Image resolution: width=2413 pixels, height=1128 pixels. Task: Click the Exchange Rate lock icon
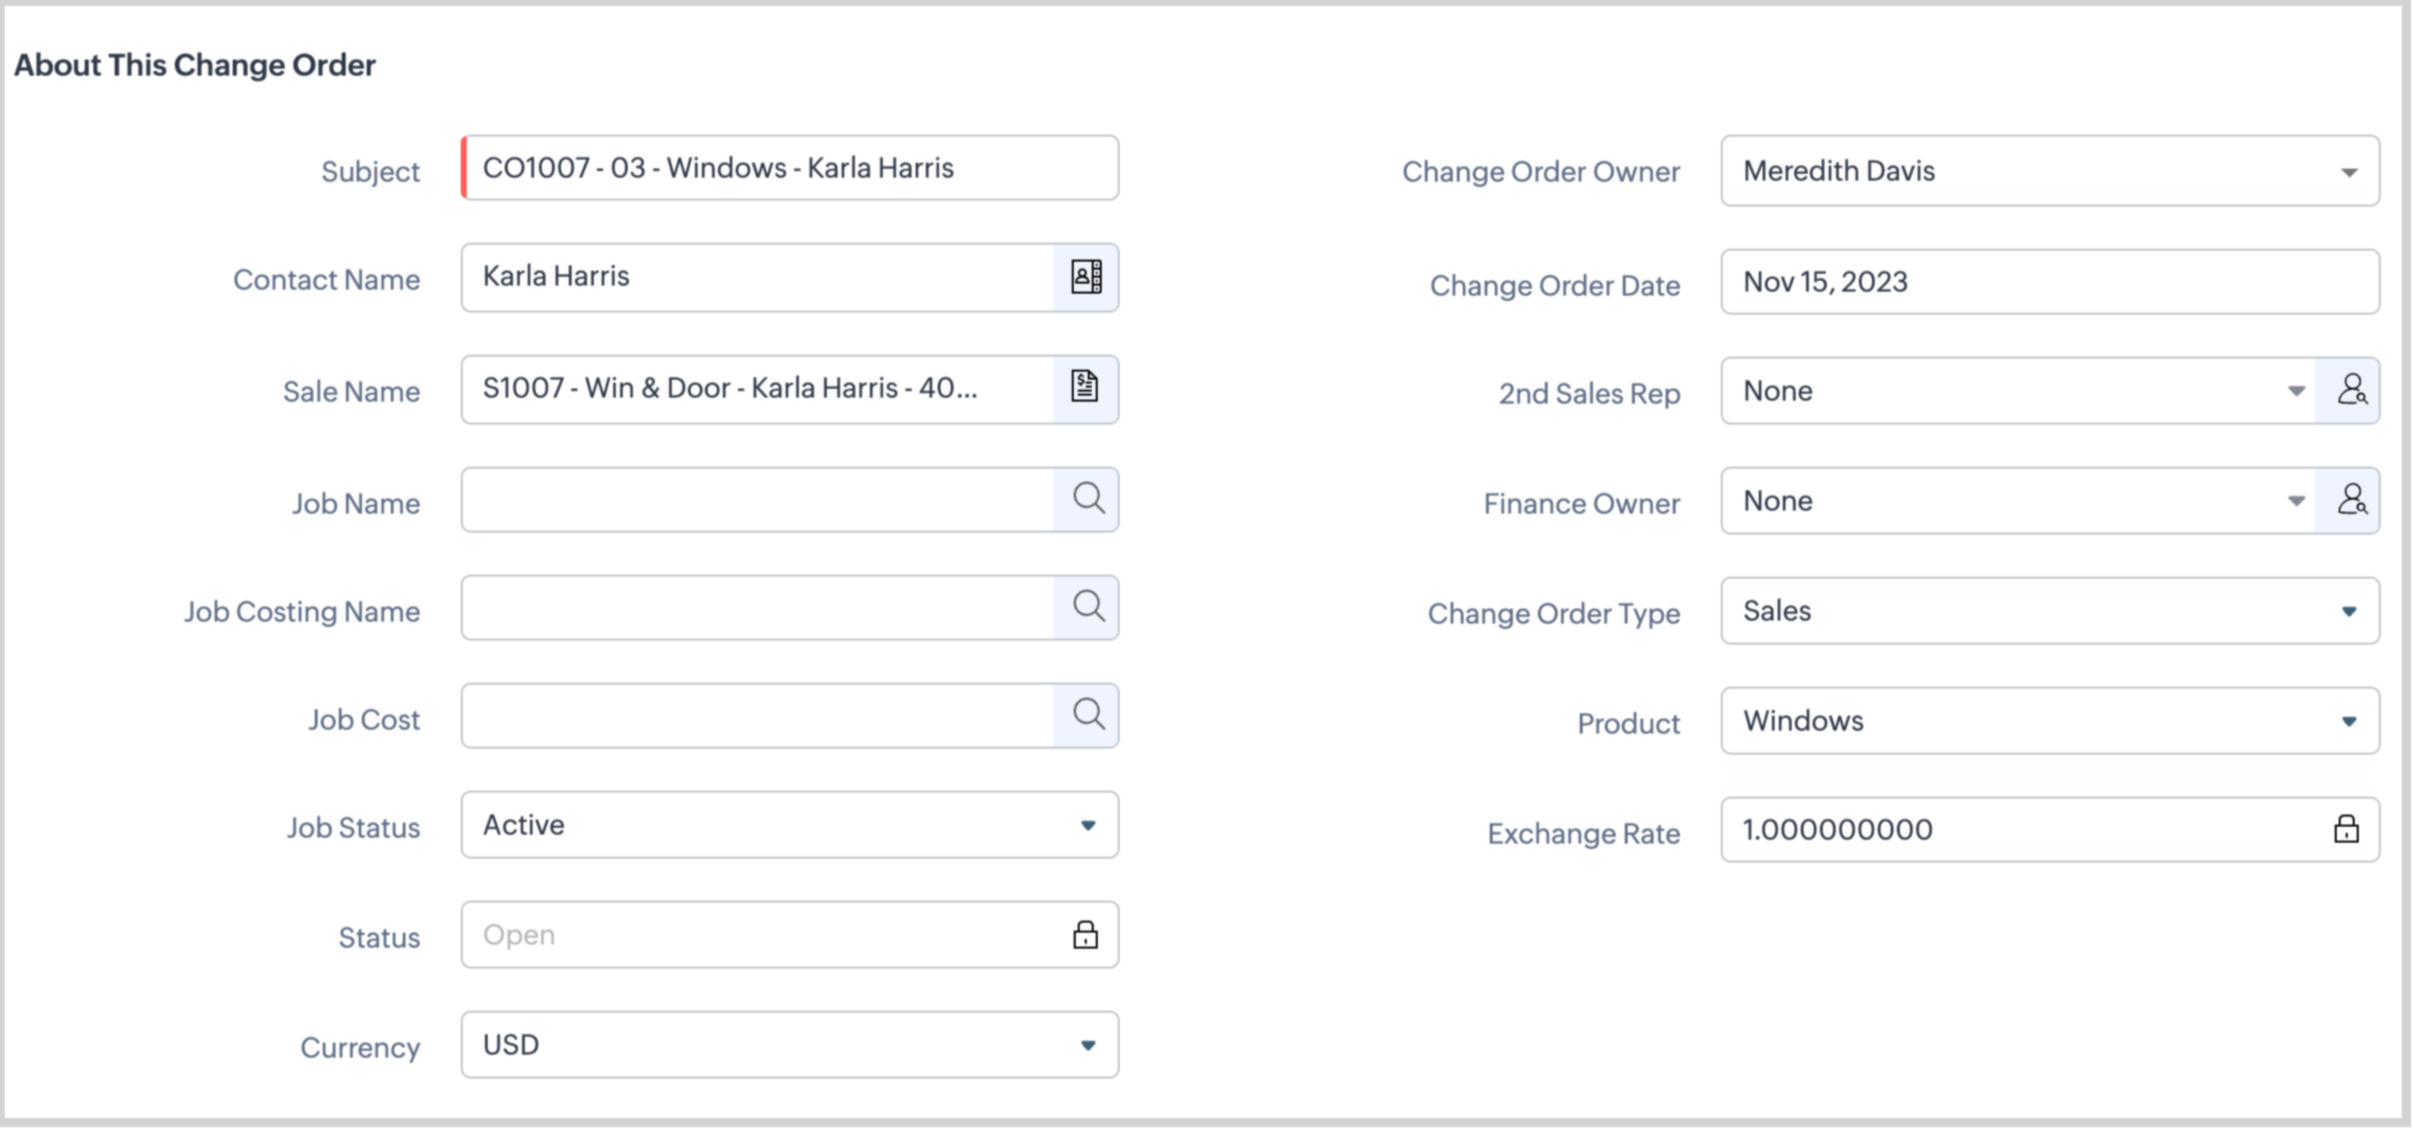click(2346, 829)
